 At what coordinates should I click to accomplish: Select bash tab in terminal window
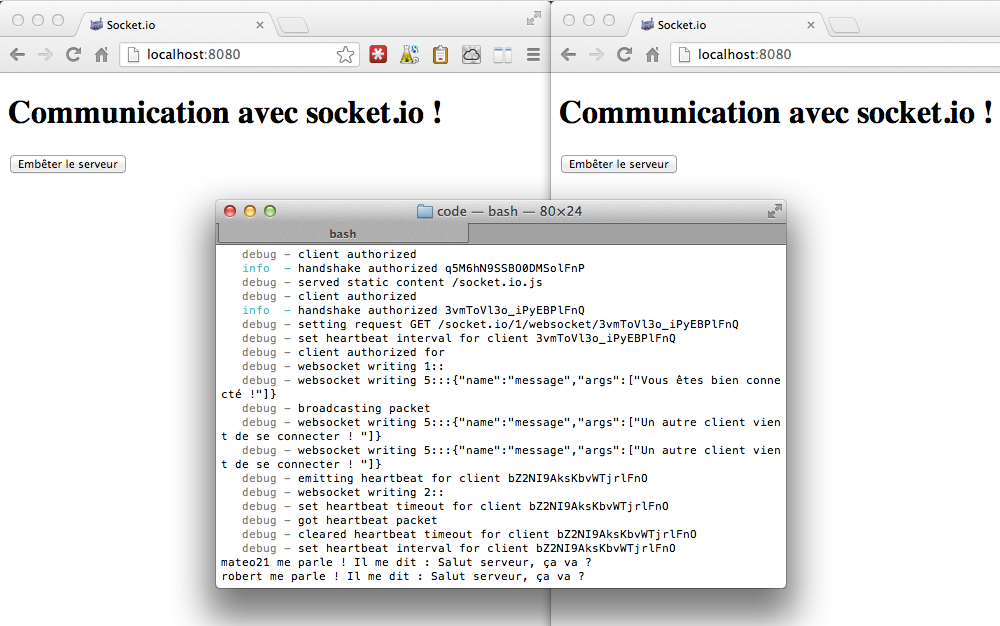342,234
